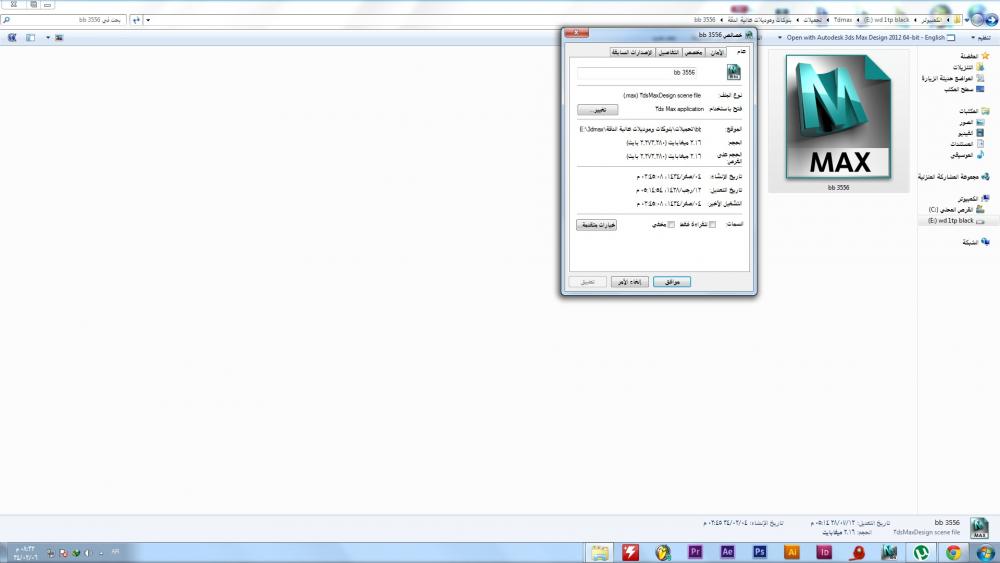Click Open with Autodesk 3ds Max Design button
1000x563 pixels.
tap(870, 38)
